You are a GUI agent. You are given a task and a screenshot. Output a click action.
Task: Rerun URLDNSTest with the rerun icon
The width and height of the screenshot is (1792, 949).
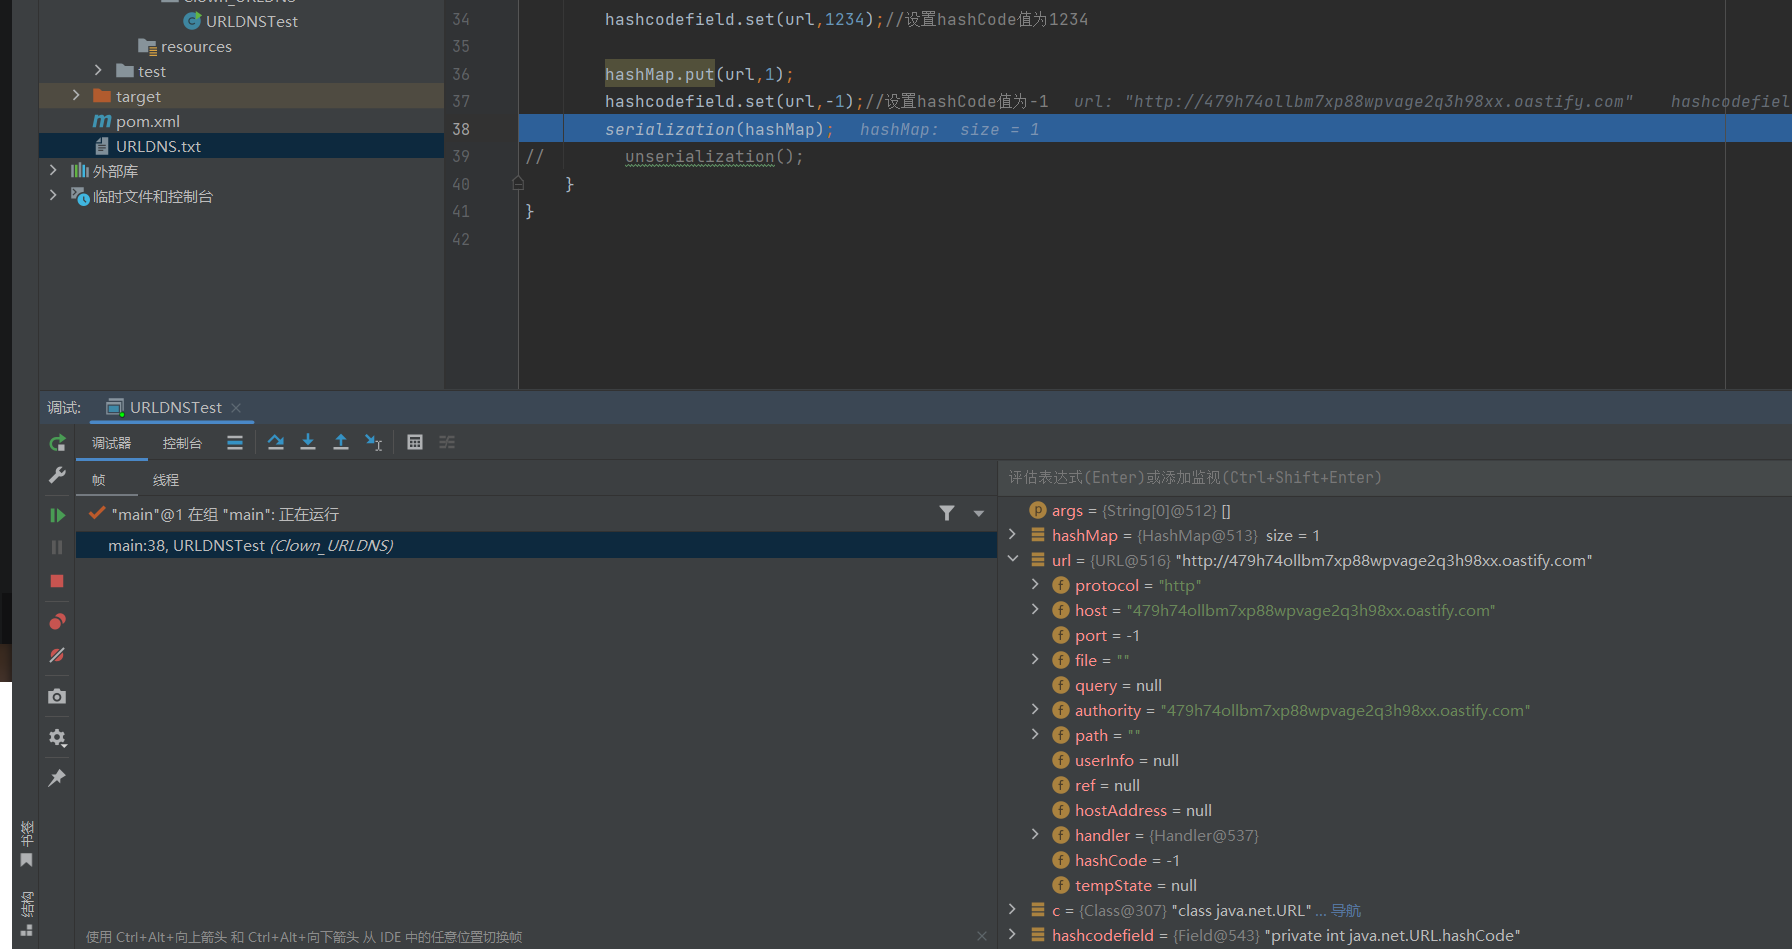coord(57,443)
